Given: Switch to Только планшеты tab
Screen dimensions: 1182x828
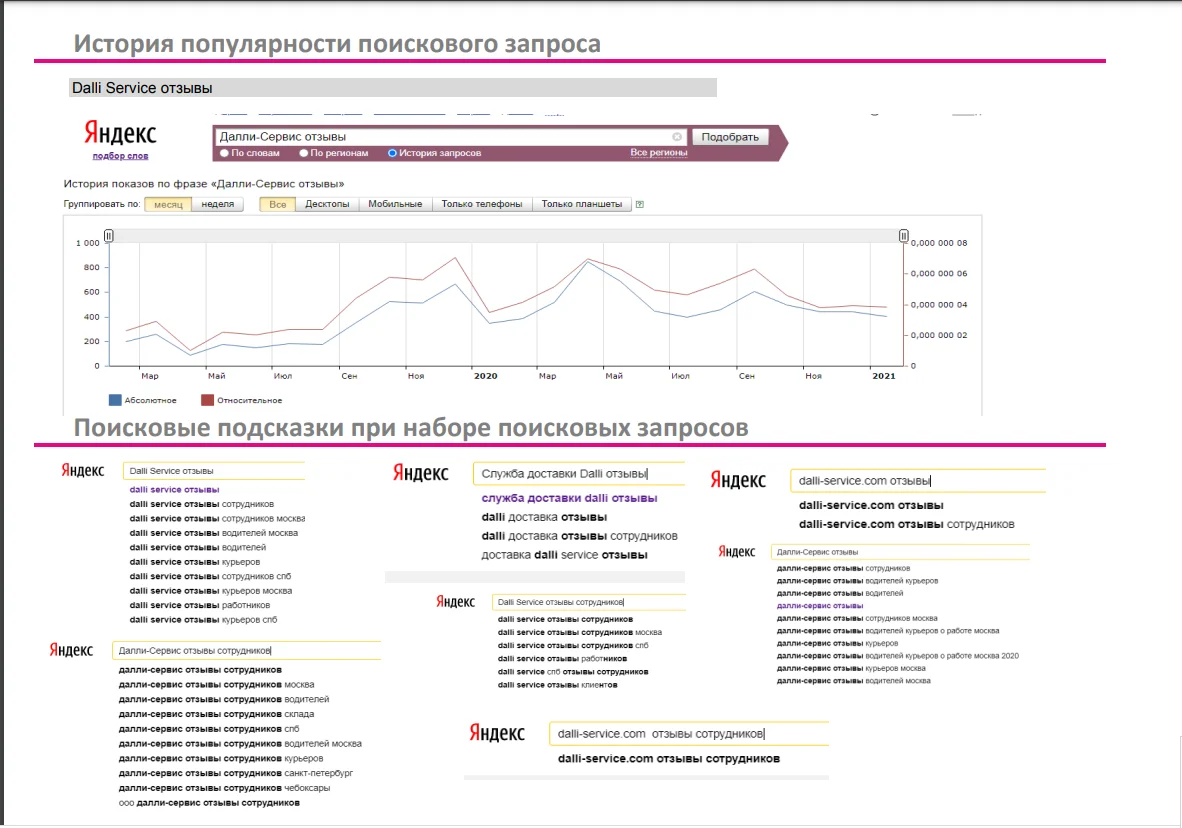Looking at the screenshot, I should pos(581,204).
